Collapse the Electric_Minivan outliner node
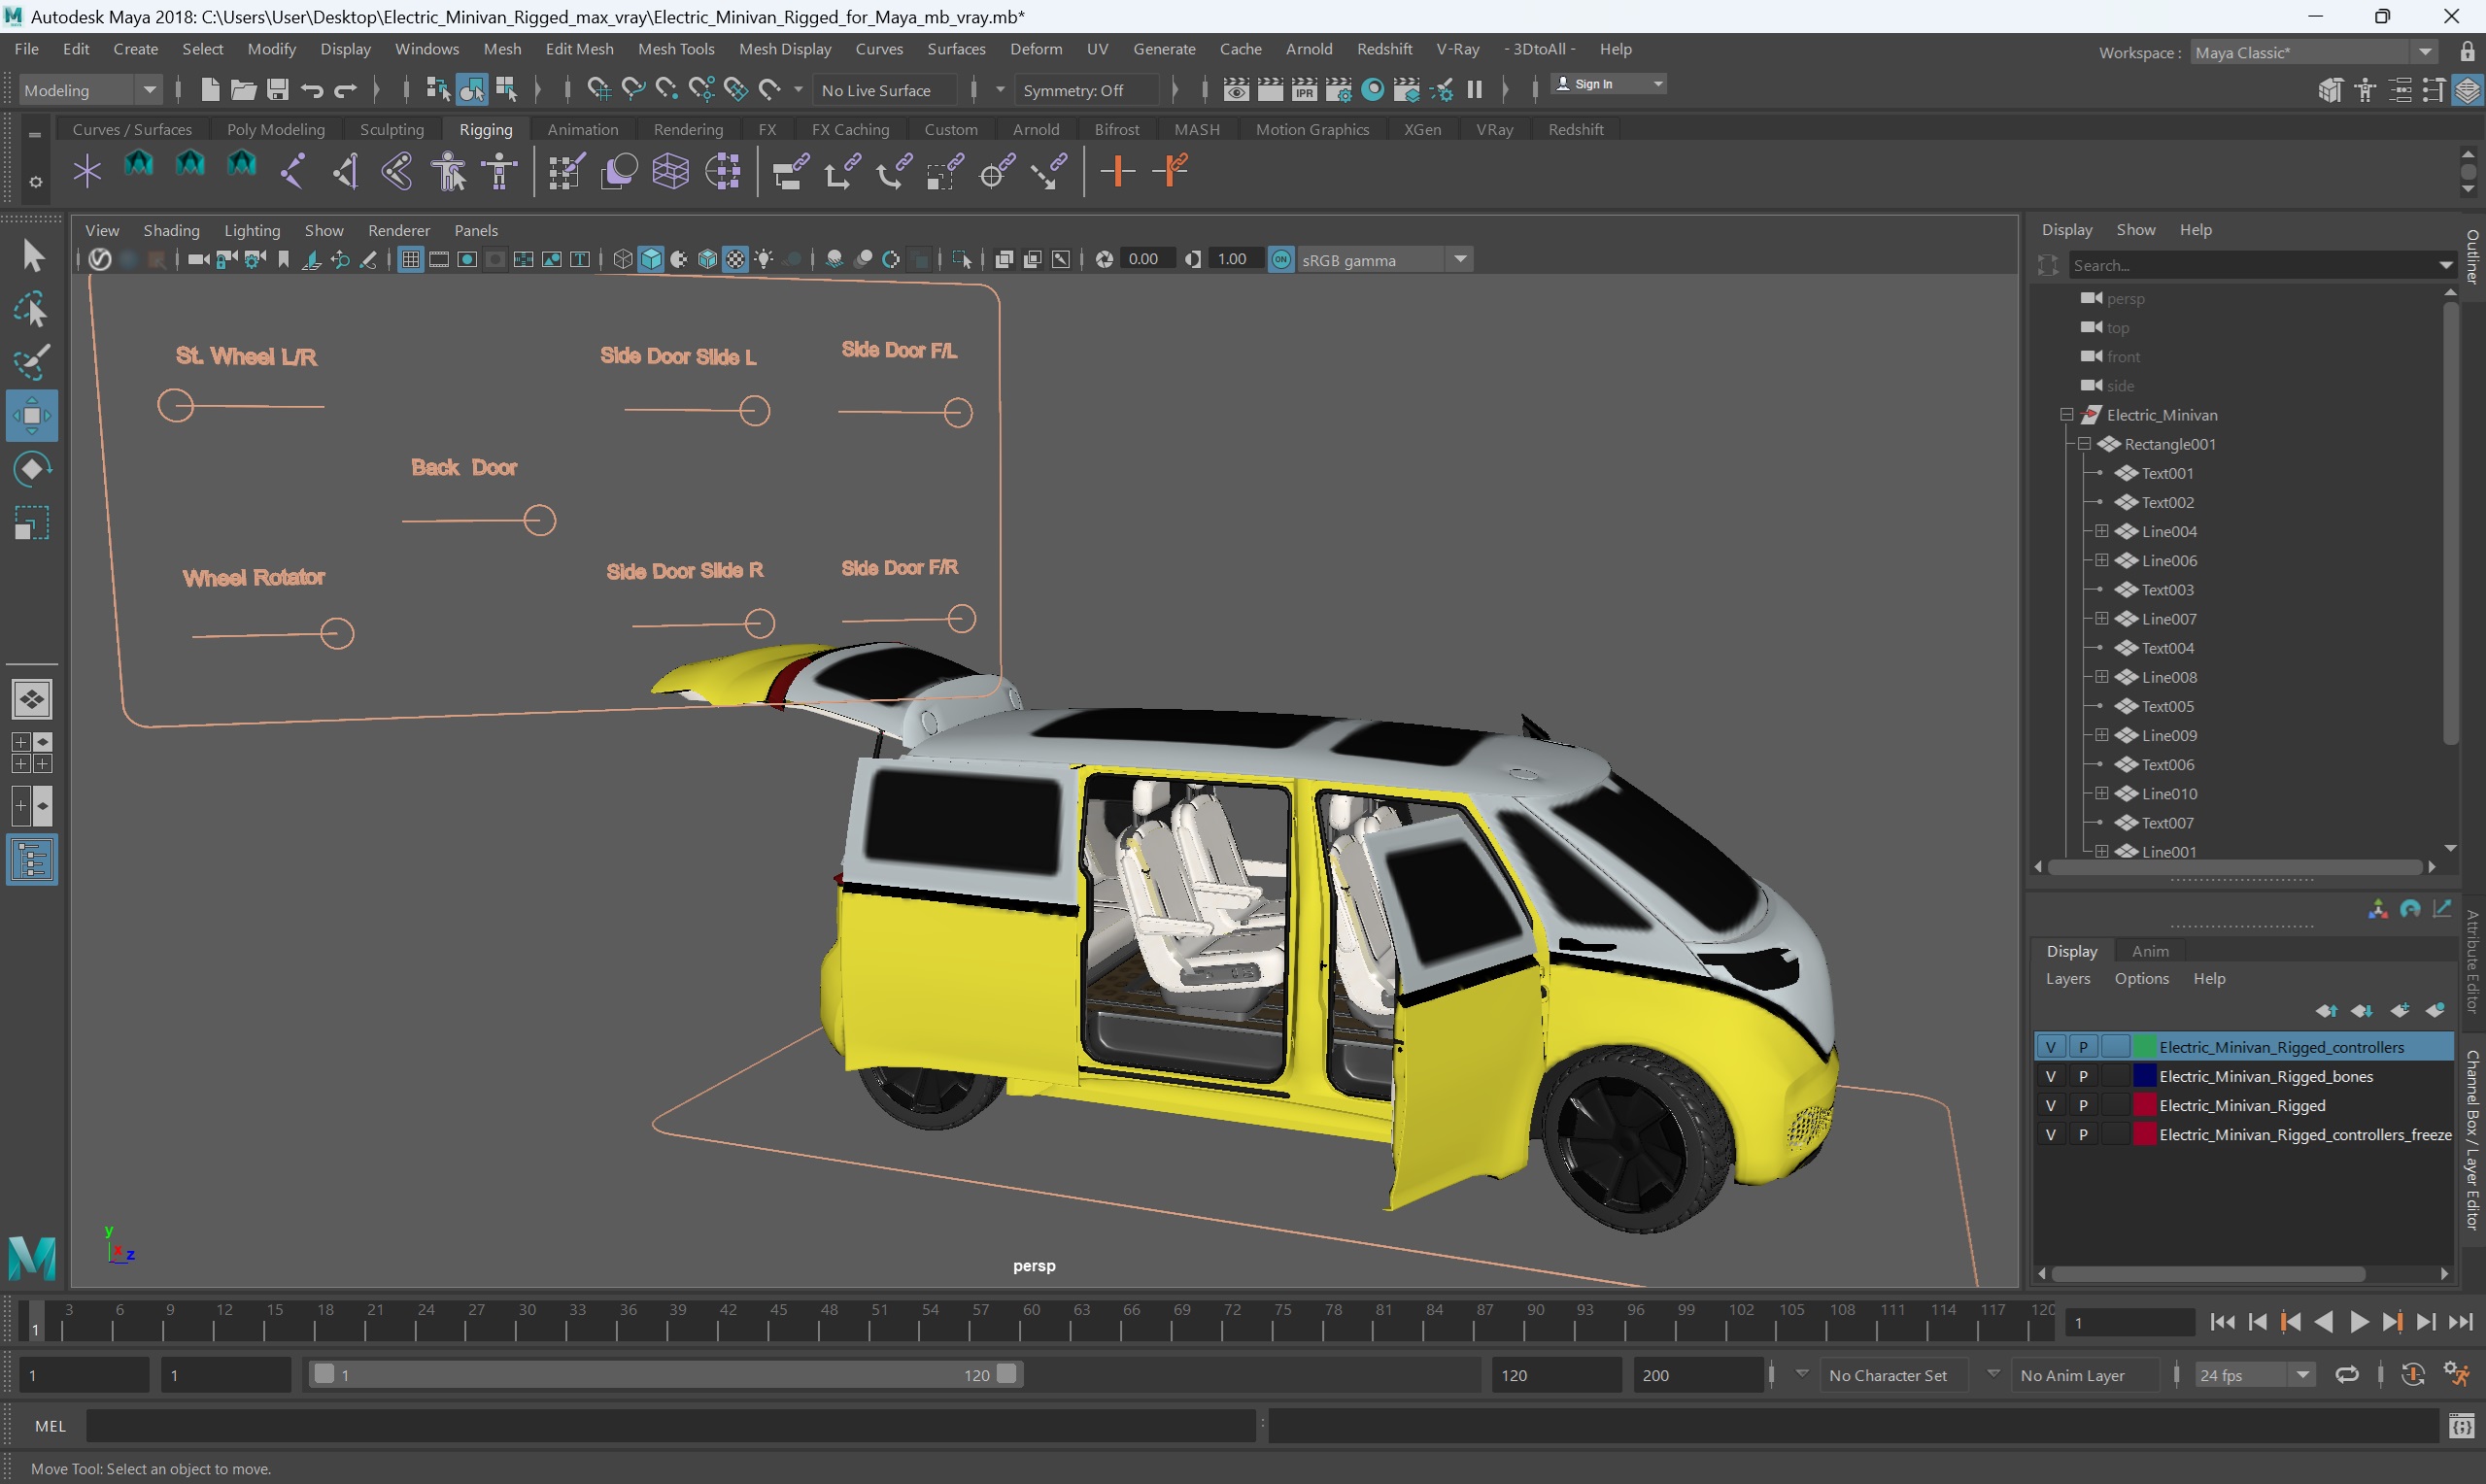Viewport: 2486px width, 1484px height. [x=2066, y=414]
